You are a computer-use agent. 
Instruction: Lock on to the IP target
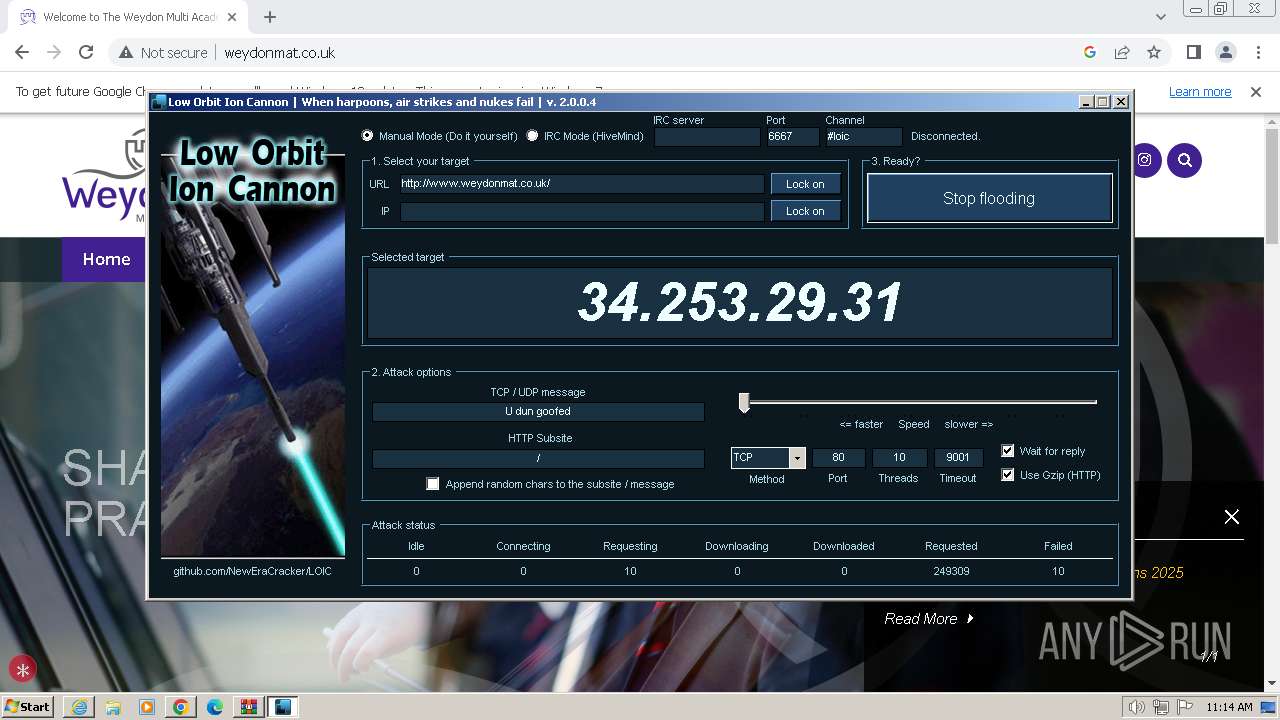805,211
